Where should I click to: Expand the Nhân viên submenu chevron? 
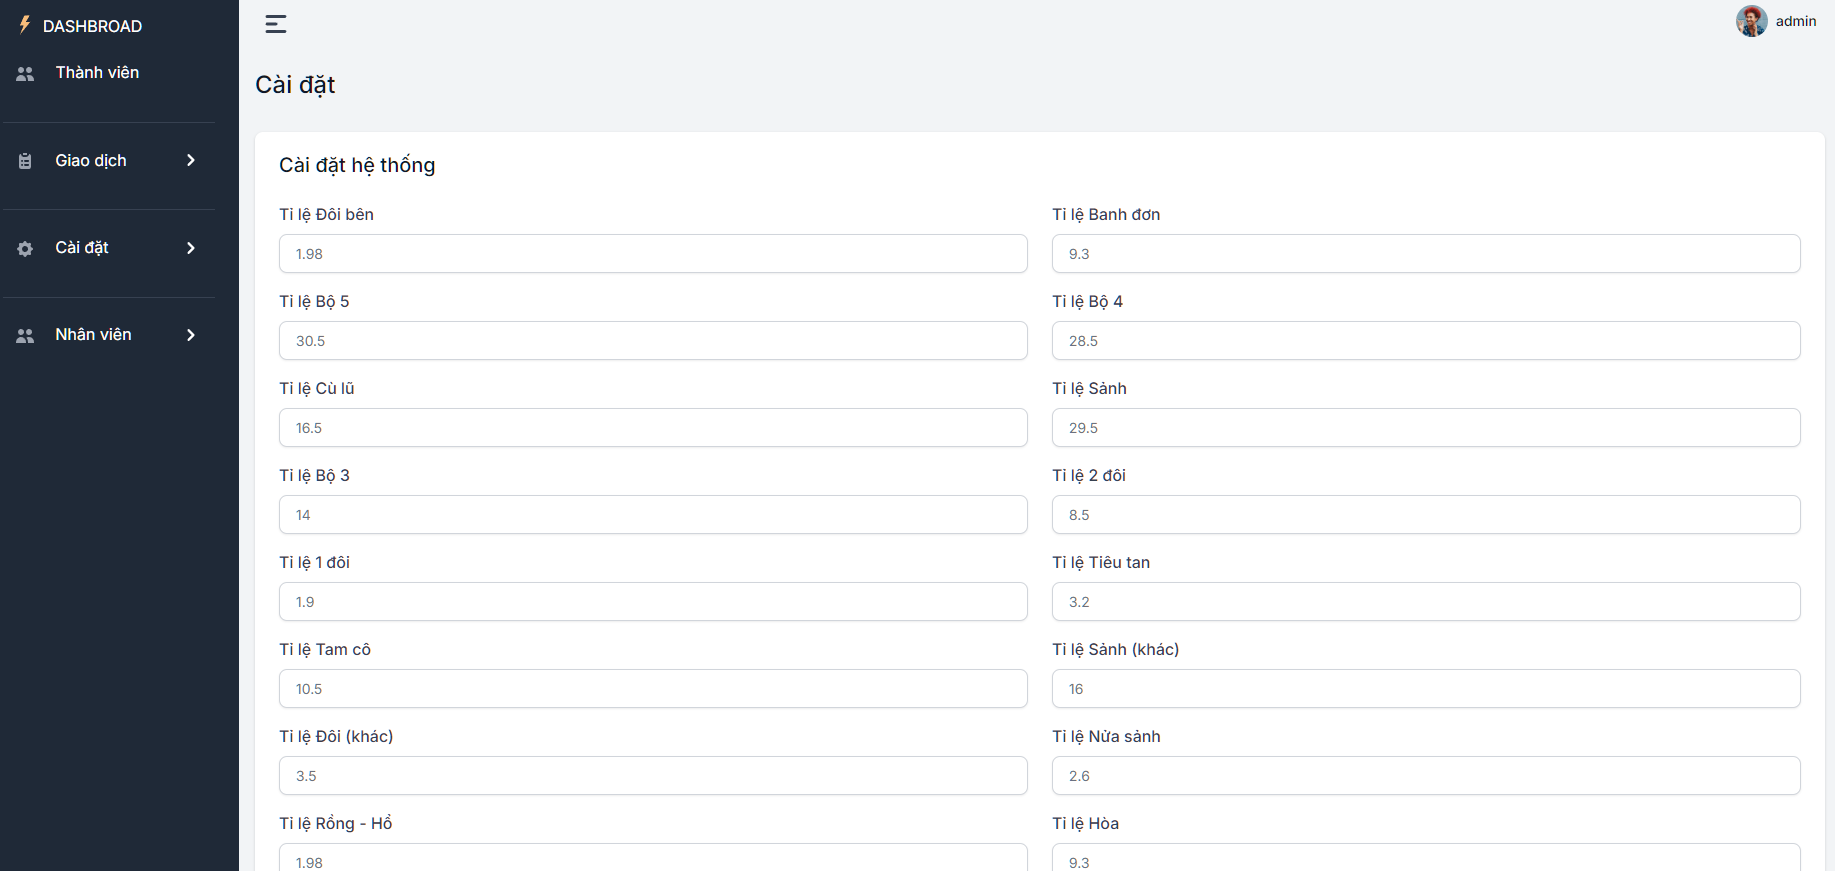pos(191,335)
